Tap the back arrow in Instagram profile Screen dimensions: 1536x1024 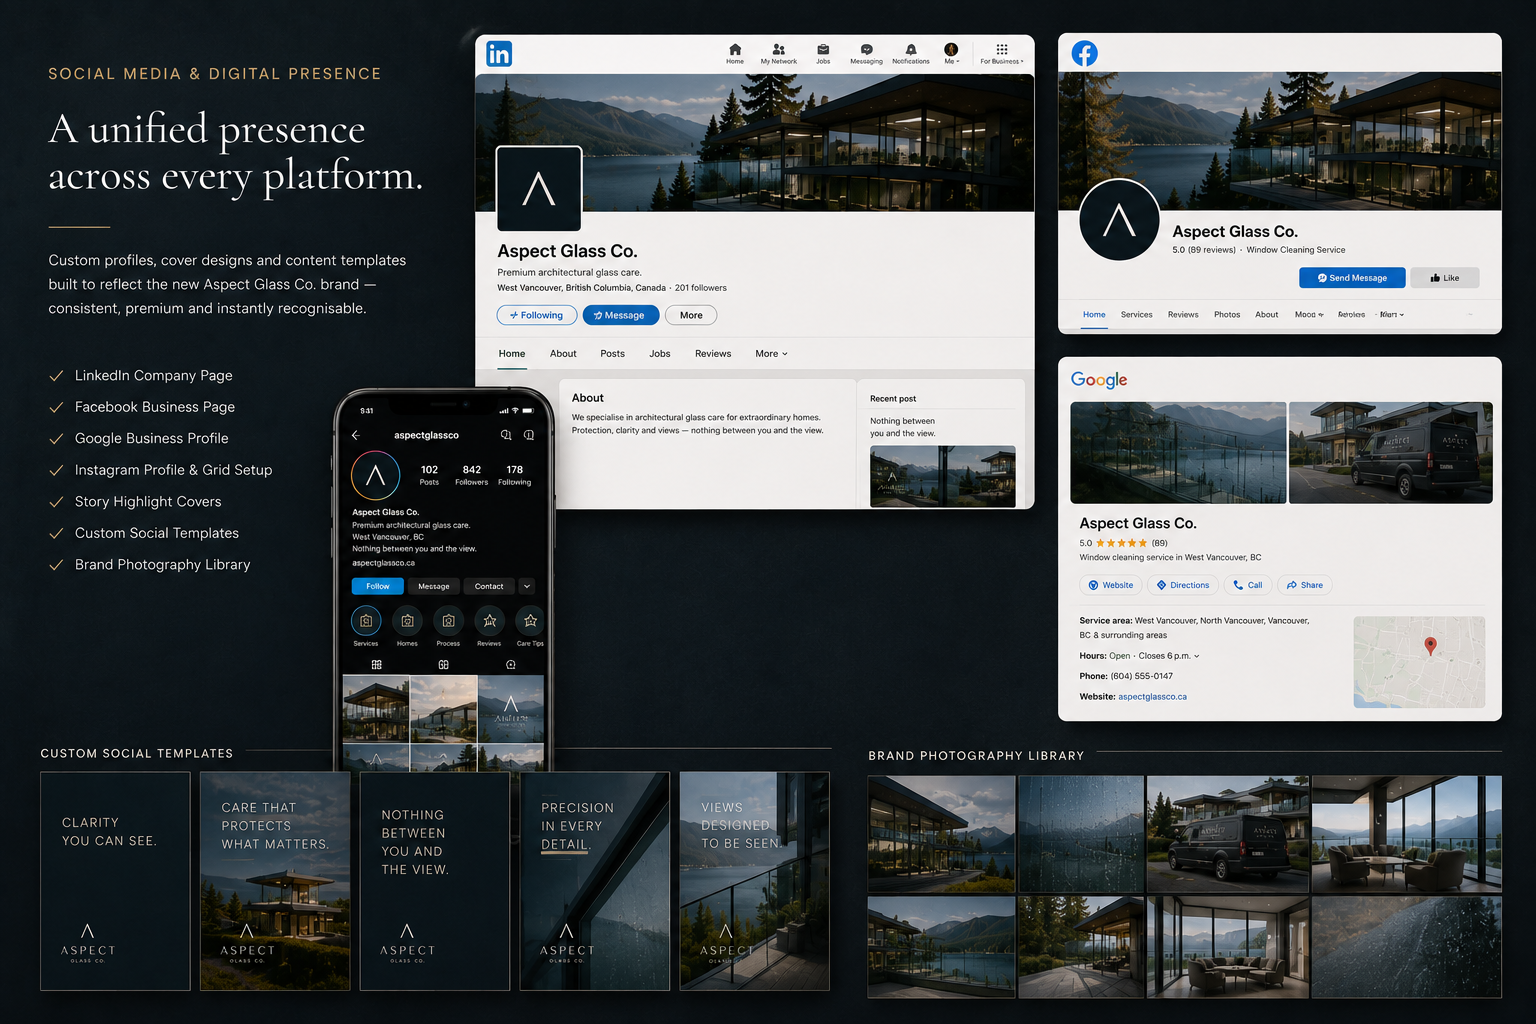(x=356, y=435)
